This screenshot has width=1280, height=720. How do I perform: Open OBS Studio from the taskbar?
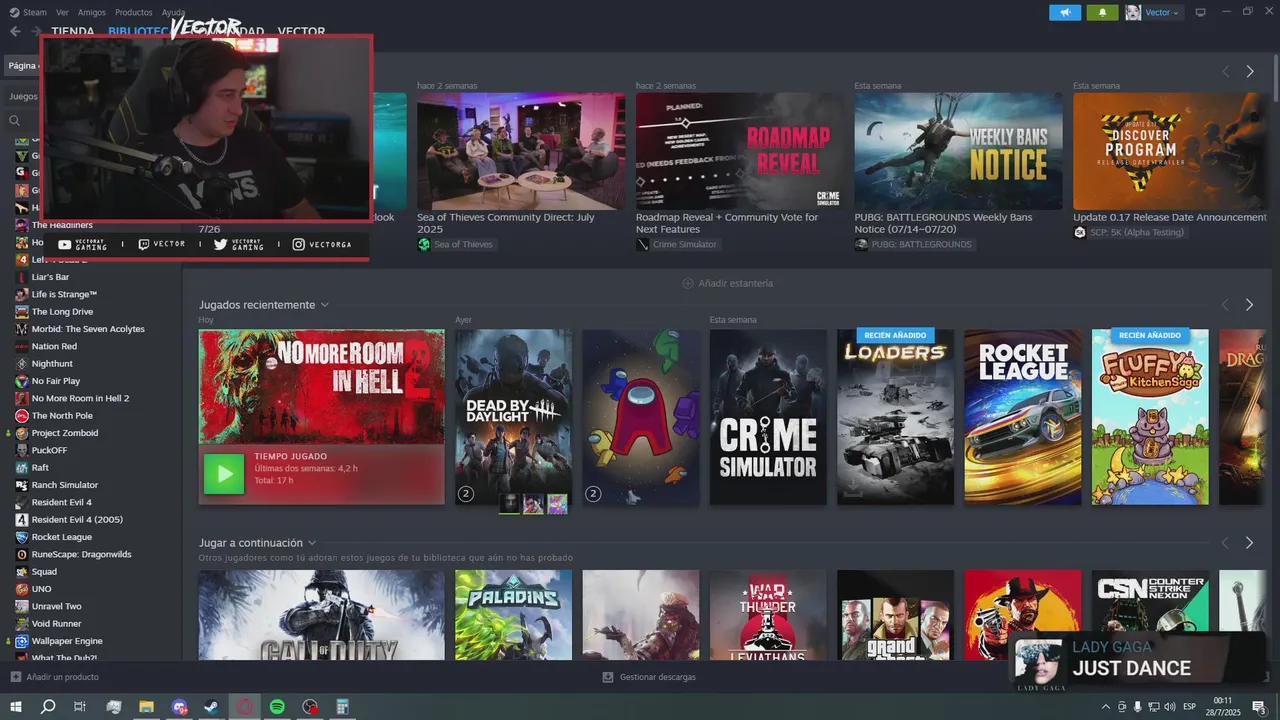pos(310,707)
